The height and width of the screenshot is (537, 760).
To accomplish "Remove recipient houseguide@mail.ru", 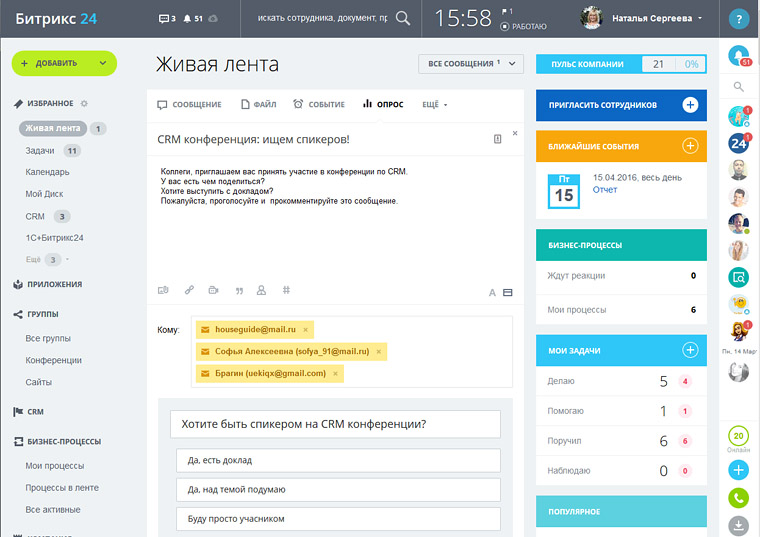I will 305,330.
